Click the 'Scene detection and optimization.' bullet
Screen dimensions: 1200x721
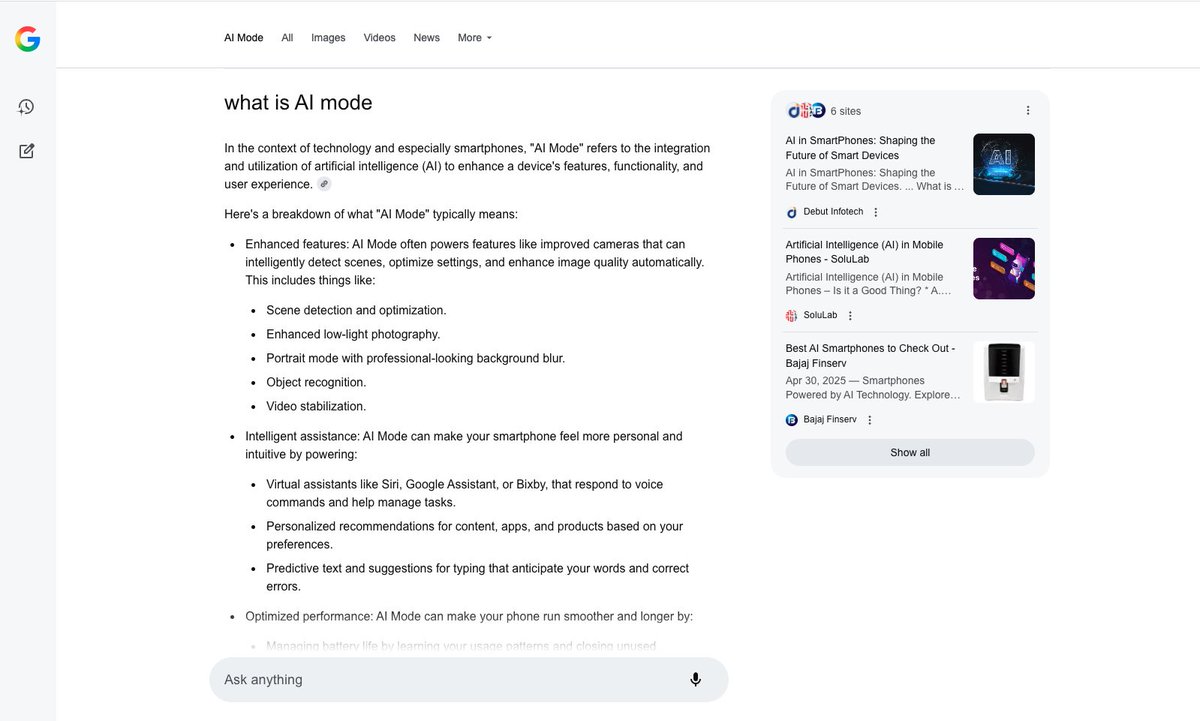(x=356, y=310)
